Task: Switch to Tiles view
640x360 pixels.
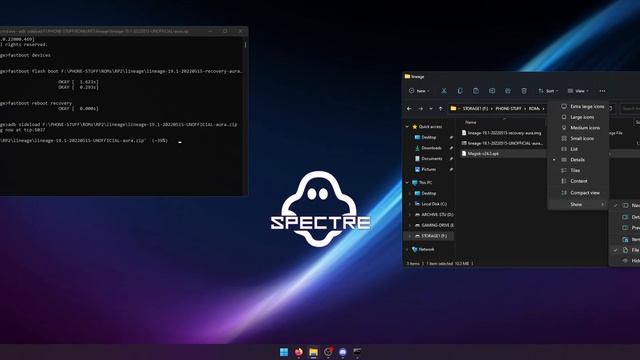Action: point(578,170)
